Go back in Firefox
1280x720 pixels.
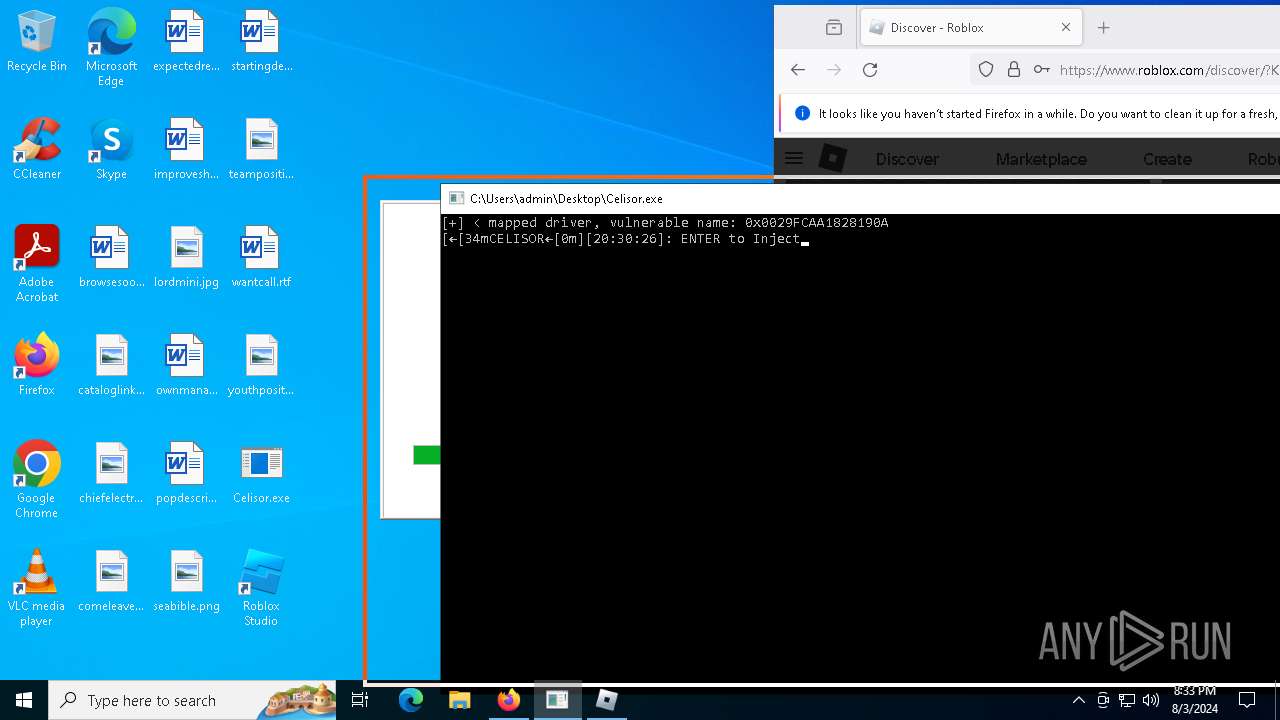coord(797,69)
